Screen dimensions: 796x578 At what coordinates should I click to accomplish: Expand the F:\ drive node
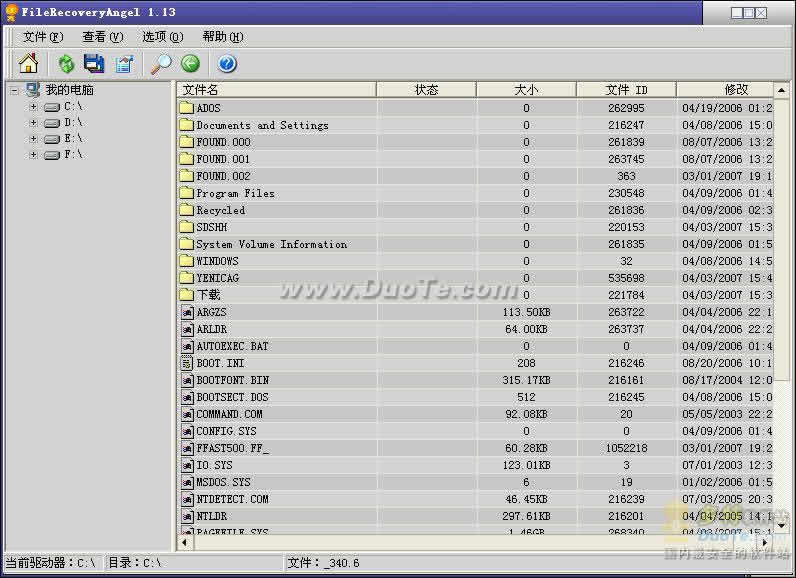tap(34, 154)
